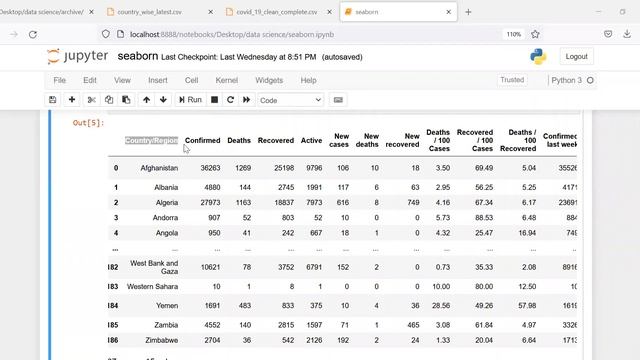Copy selected cells icon
The image size is (640, 360).
click(109, 100)
